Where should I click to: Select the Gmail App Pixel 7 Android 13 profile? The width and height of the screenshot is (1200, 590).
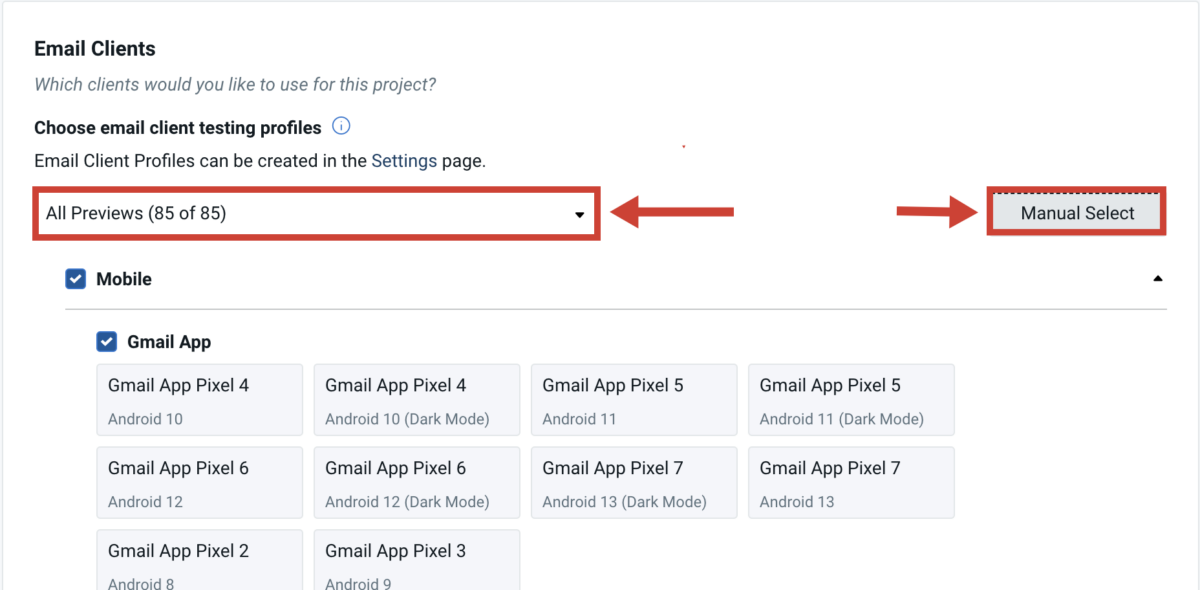(851, 482)
